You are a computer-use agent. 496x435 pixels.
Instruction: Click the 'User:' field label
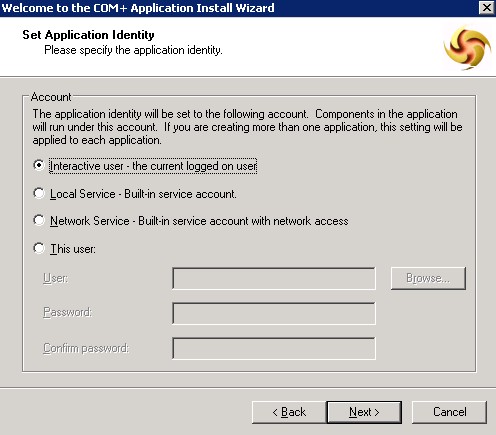56,278
